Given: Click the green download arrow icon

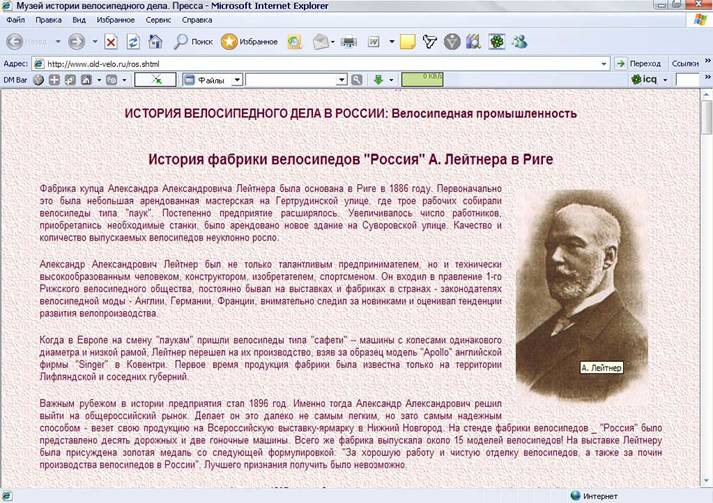Looking at the screenshot, I should pos(378,80).
